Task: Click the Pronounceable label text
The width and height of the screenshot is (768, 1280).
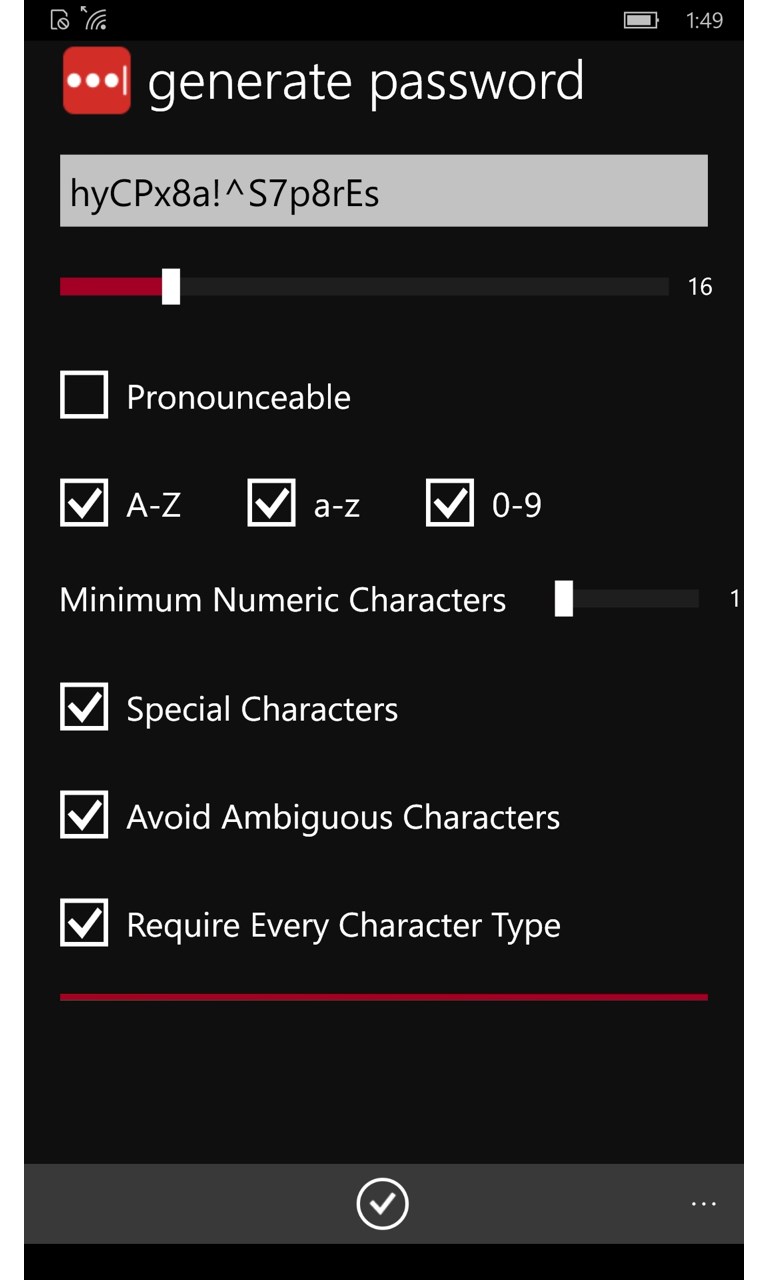Action: [238, 397]
